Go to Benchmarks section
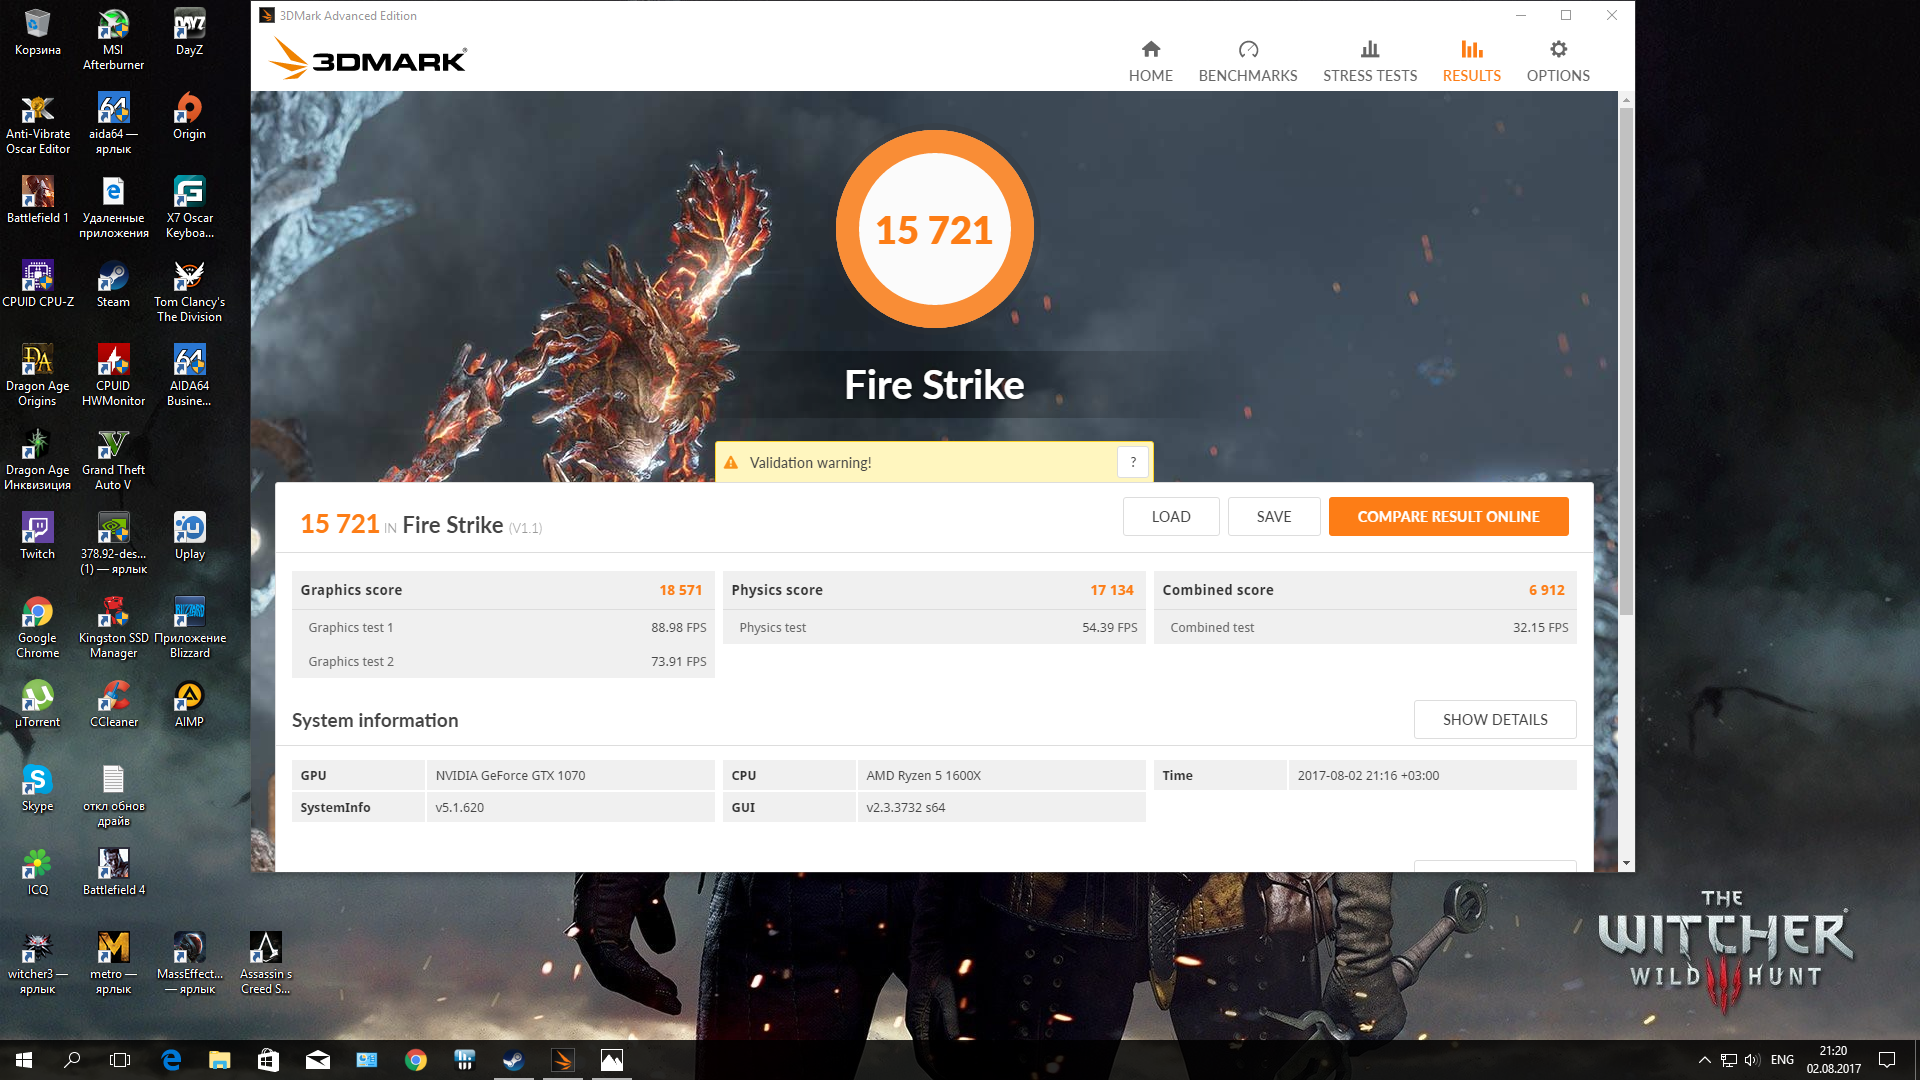Viewport: 1920px width, 1080px height. tap(1247, 60)
